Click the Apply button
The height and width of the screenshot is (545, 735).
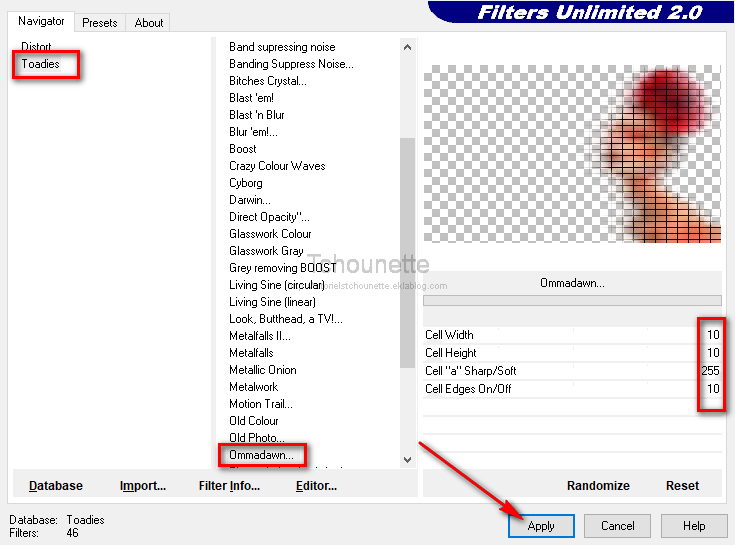[541, 526]
